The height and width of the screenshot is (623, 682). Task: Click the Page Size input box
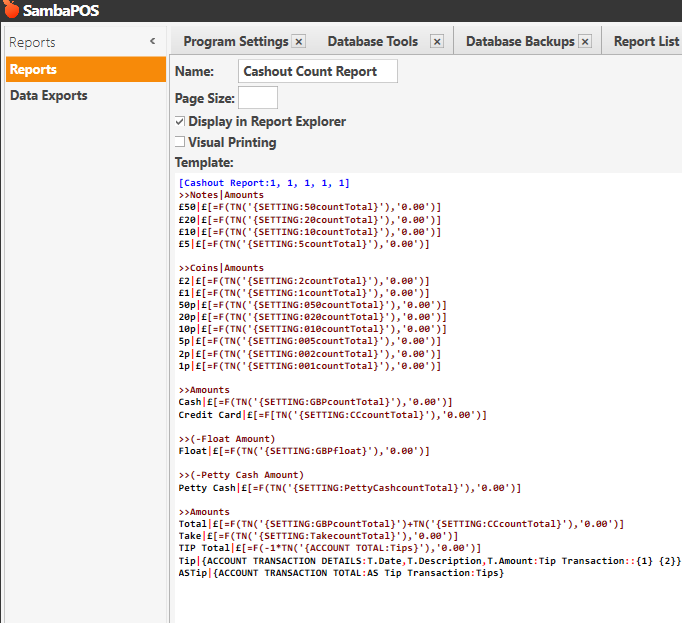(257, 98)
